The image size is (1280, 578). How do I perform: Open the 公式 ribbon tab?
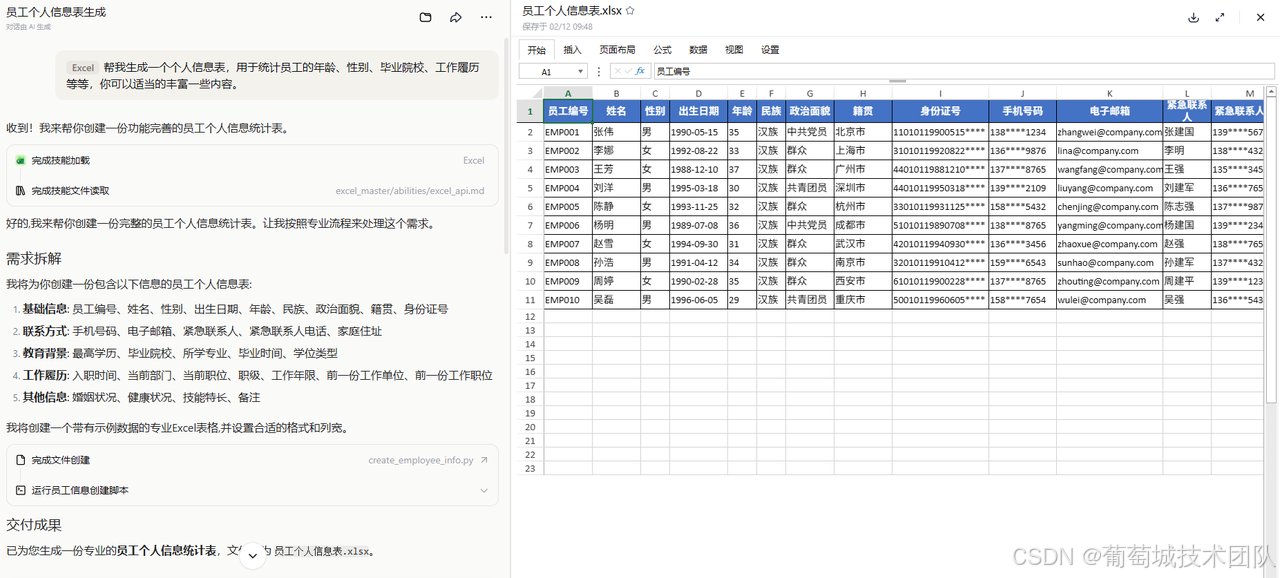coord(662,49)
